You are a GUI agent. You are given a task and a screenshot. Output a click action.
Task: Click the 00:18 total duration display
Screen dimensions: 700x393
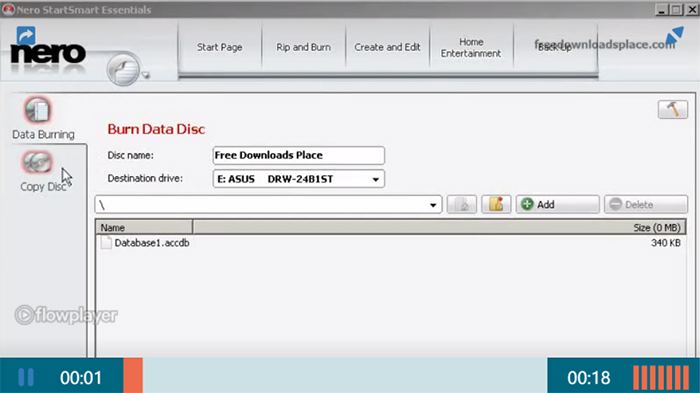[x=588, y=378]
